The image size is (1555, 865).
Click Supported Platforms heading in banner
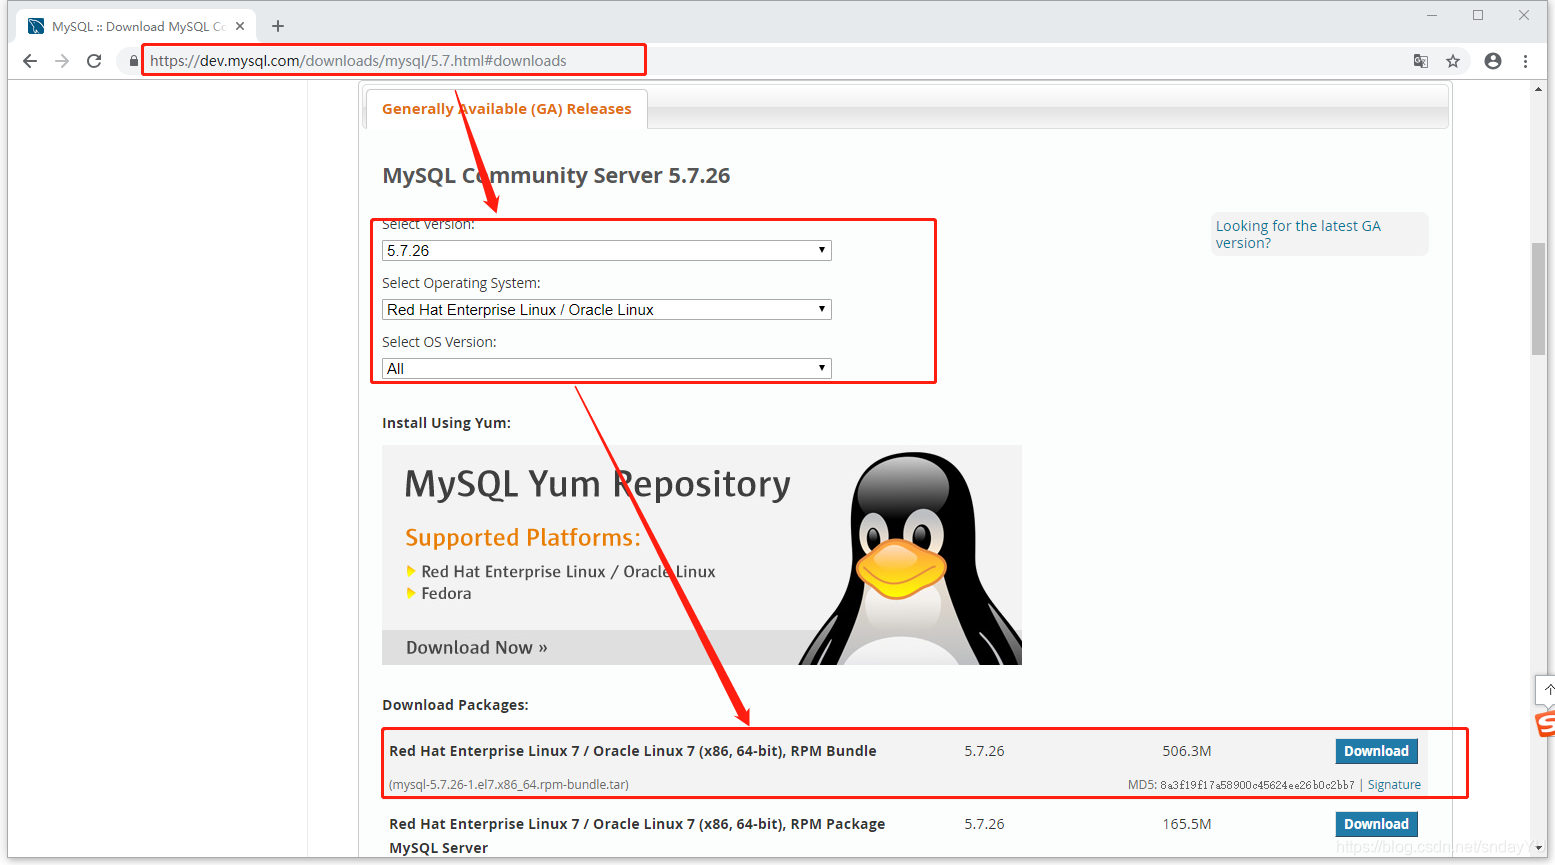tap(523, 538)
